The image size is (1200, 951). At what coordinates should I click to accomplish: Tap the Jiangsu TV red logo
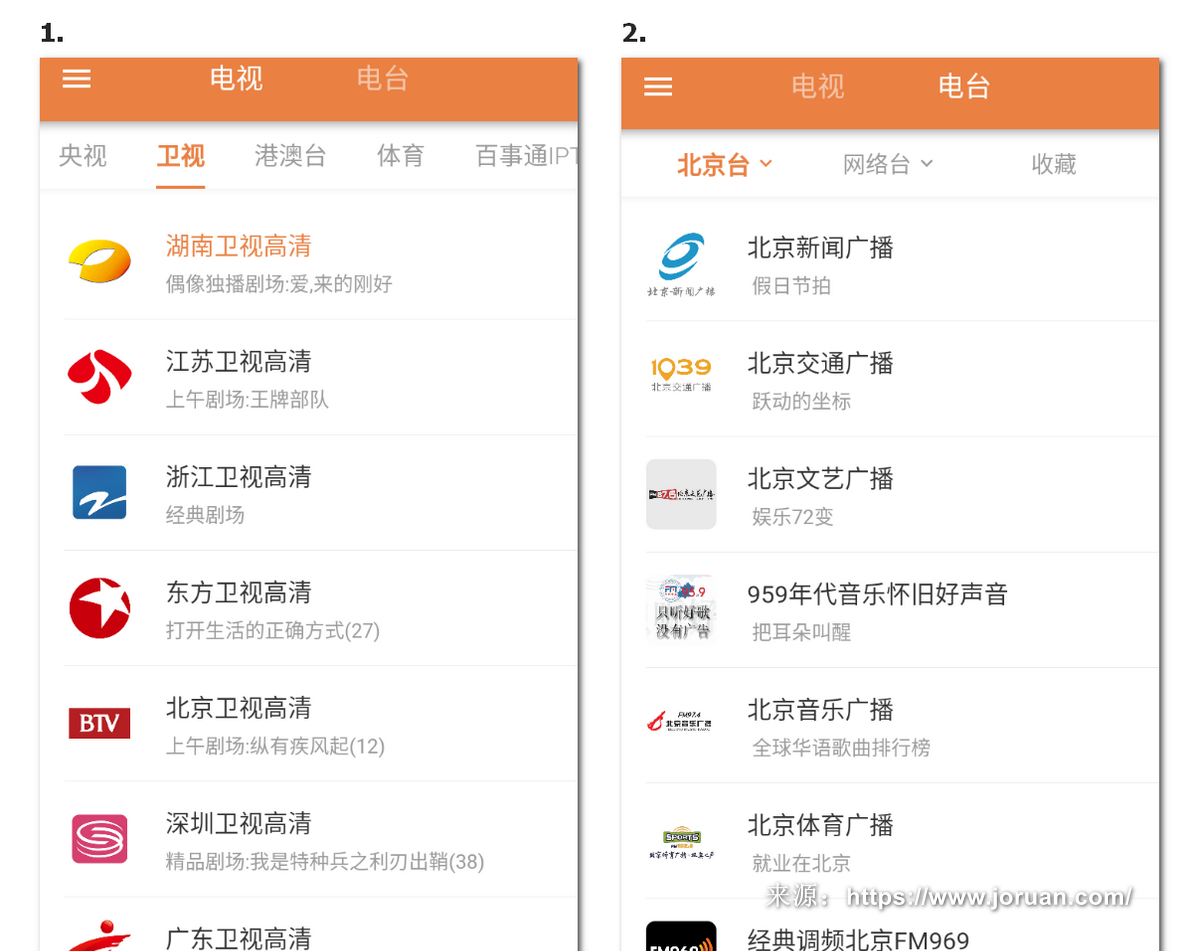pos(99,377)
